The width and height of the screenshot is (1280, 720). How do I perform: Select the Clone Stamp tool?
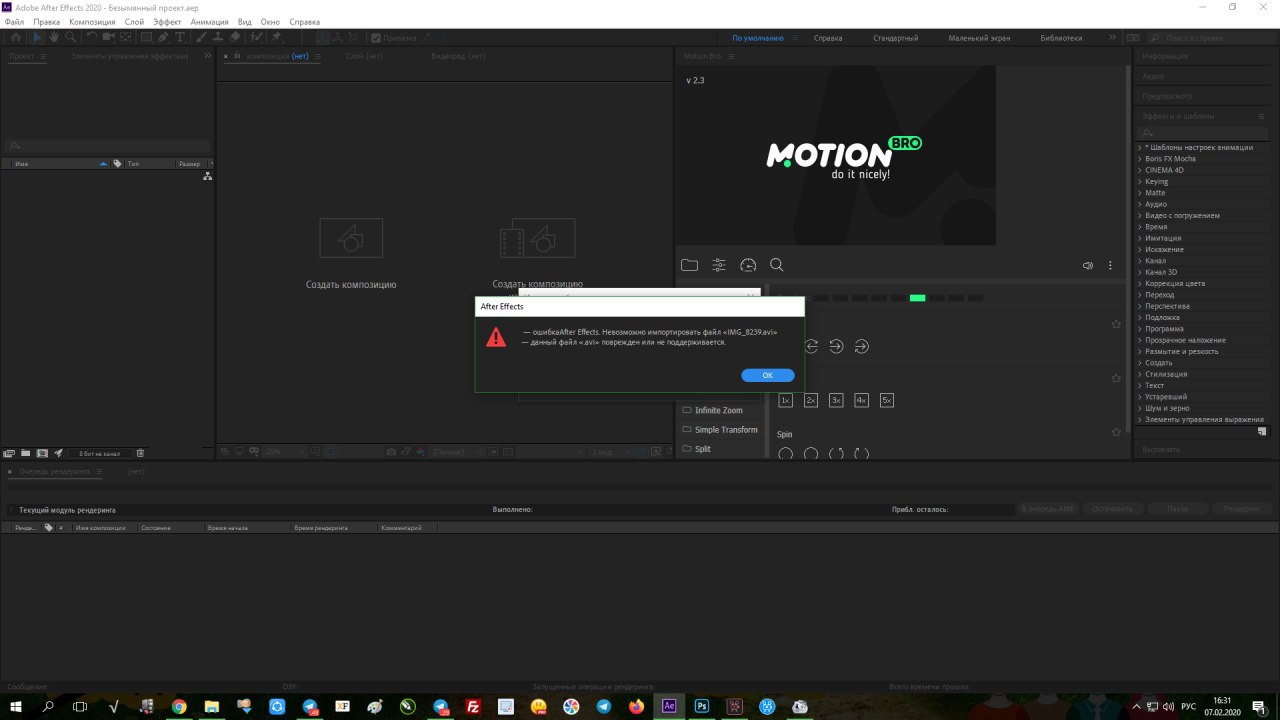(219, 37)
